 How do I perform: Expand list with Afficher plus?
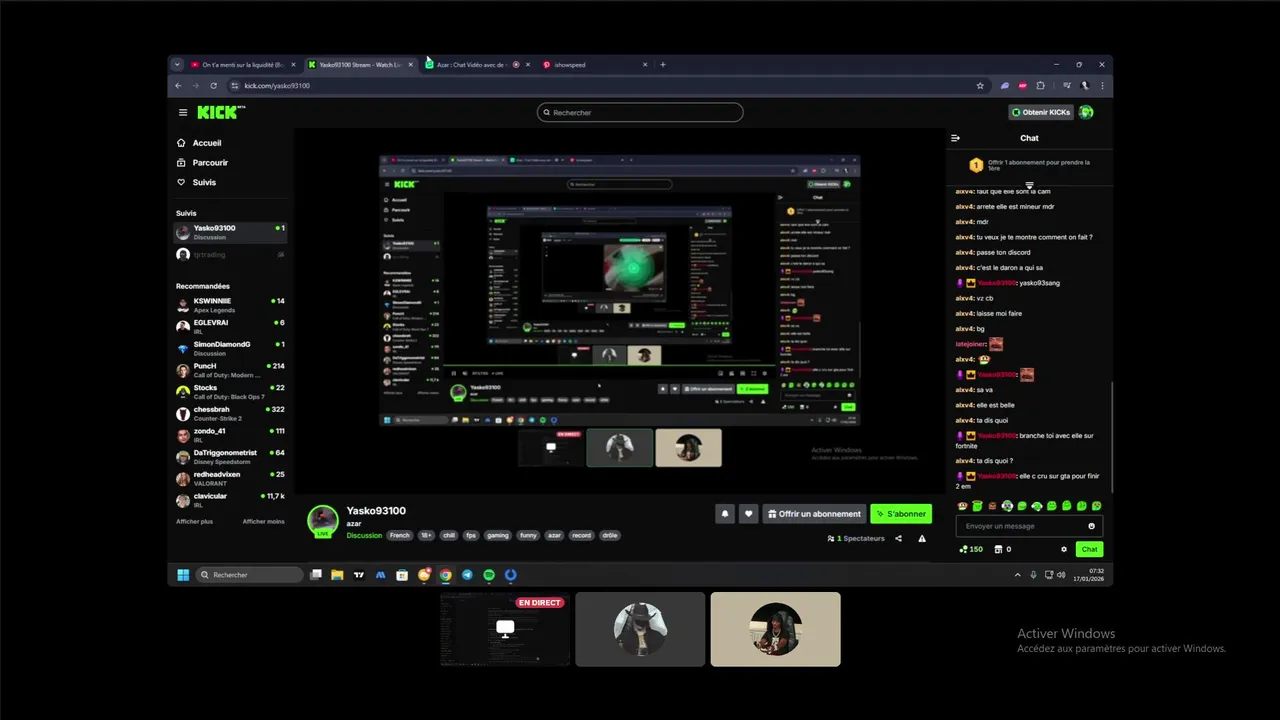coord(194,521)
